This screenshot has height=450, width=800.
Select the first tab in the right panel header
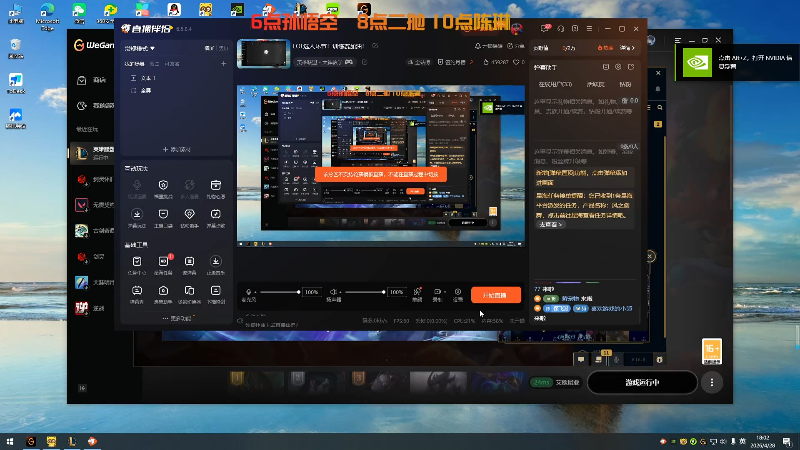[x=541, y=48]
